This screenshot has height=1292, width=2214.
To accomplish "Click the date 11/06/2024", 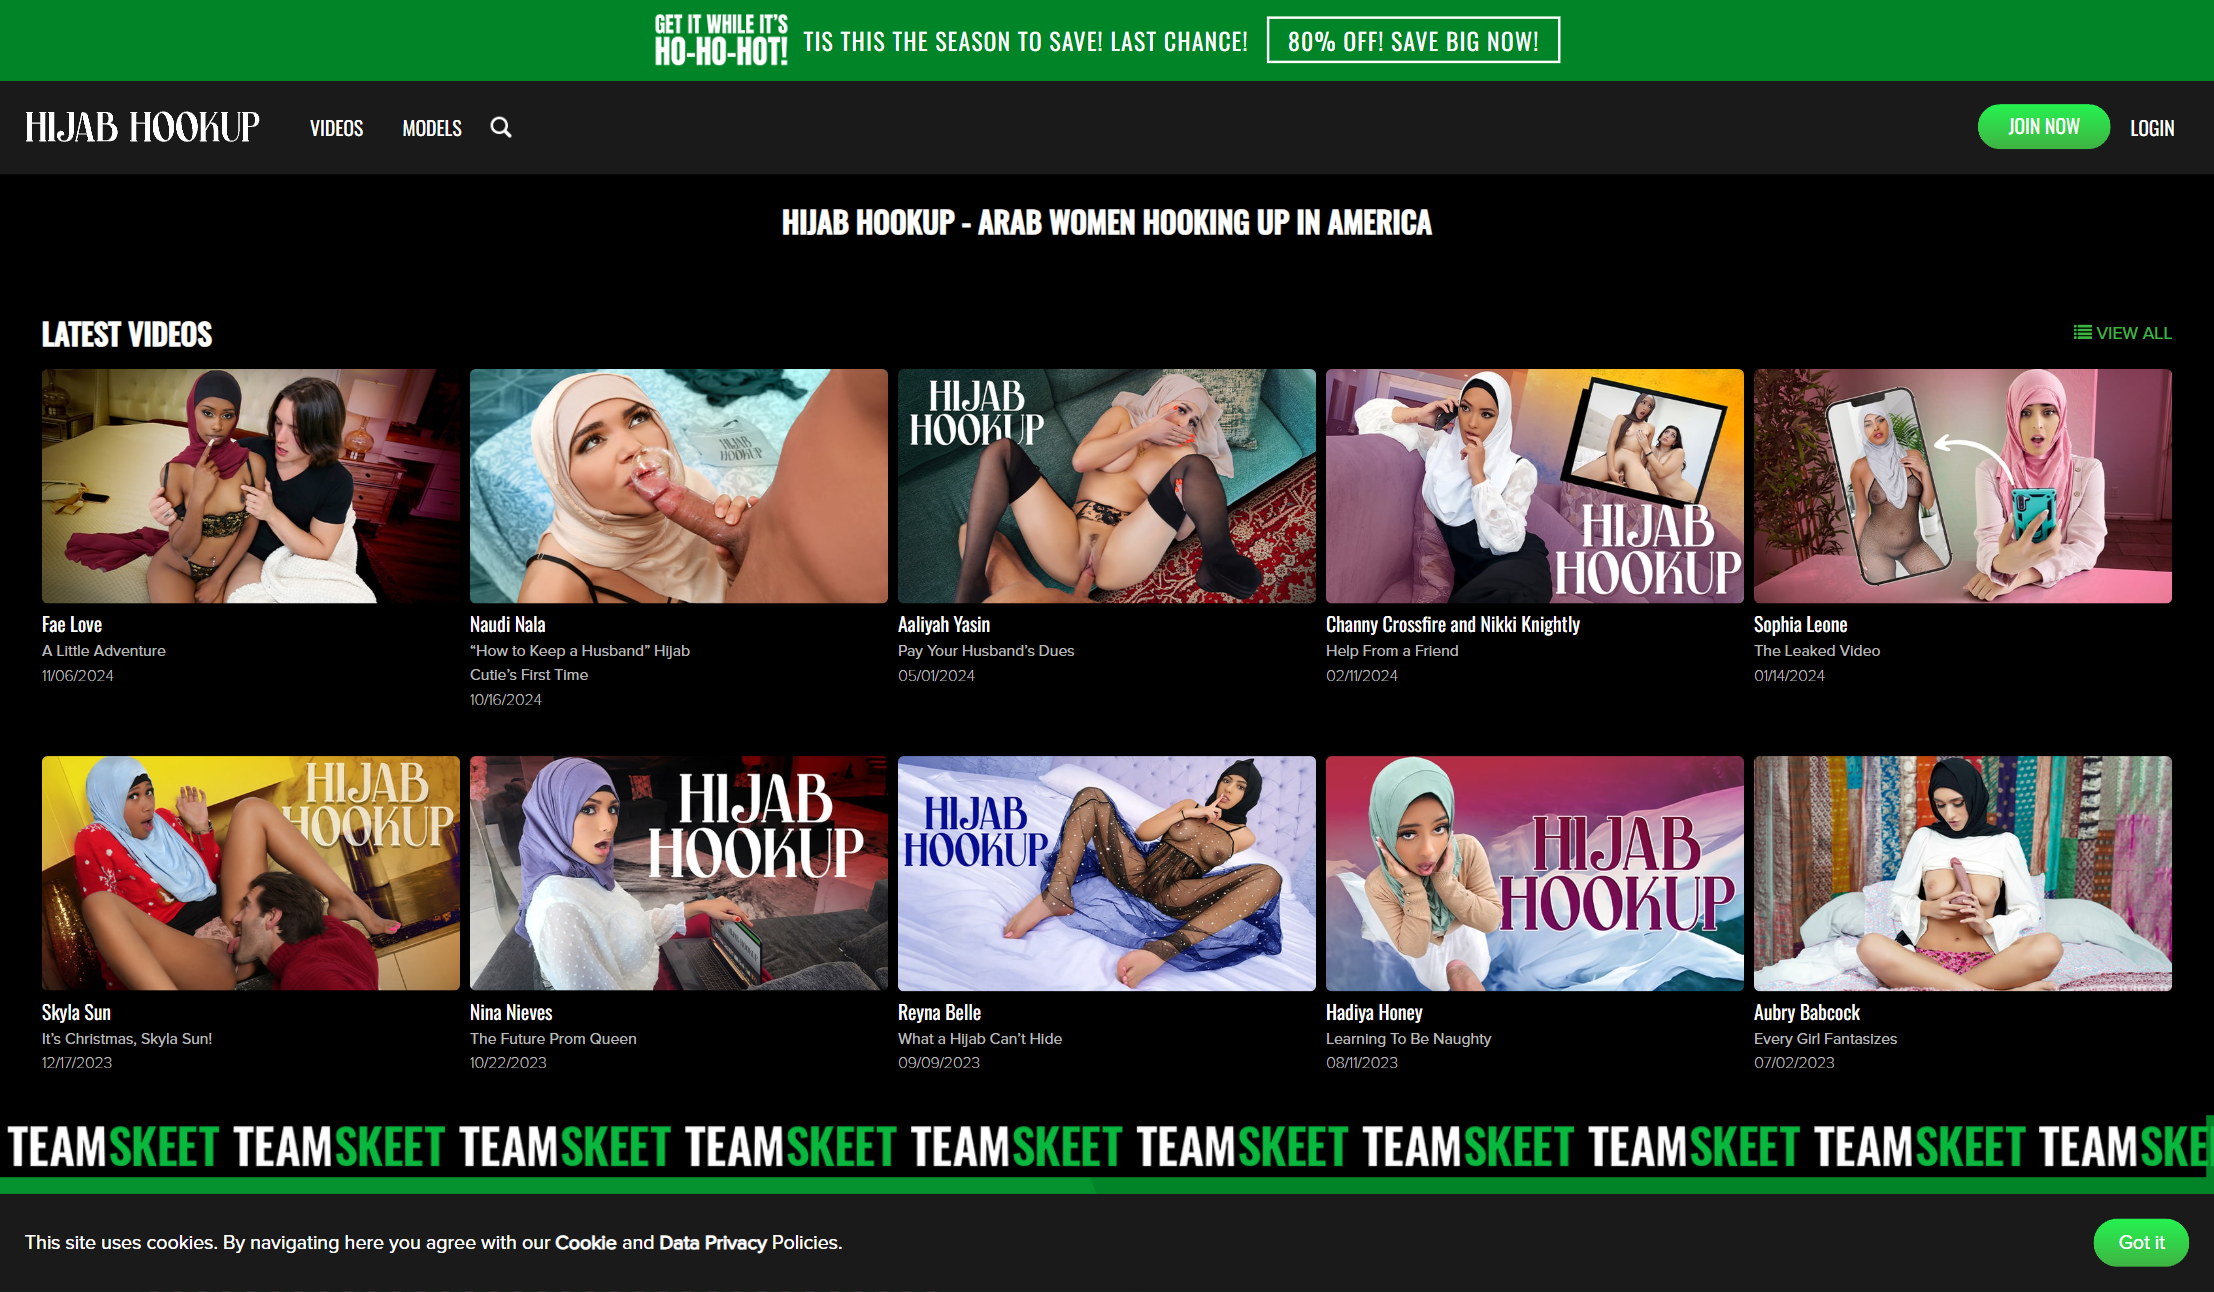I will pos(78,675).
